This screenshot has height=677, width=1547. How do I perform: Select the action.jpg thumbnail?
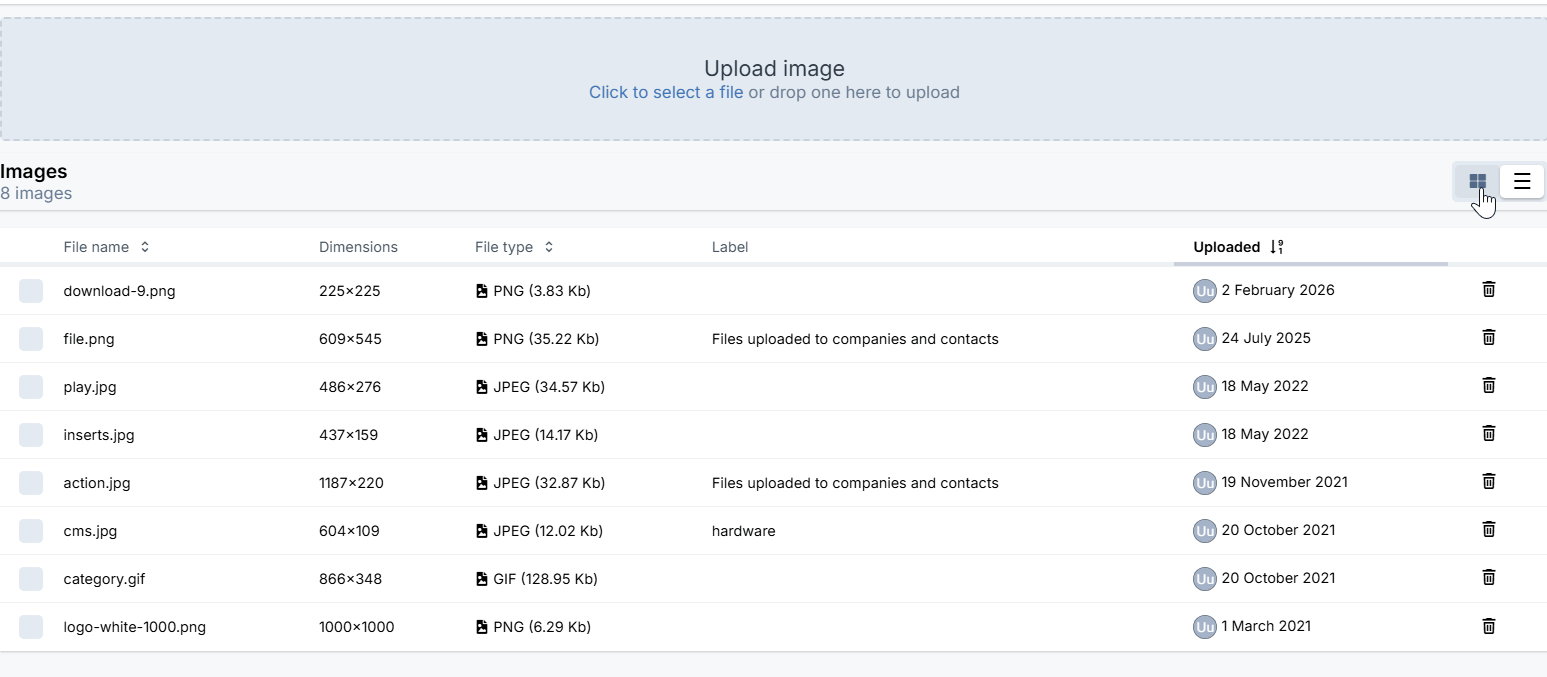[31, 483]
